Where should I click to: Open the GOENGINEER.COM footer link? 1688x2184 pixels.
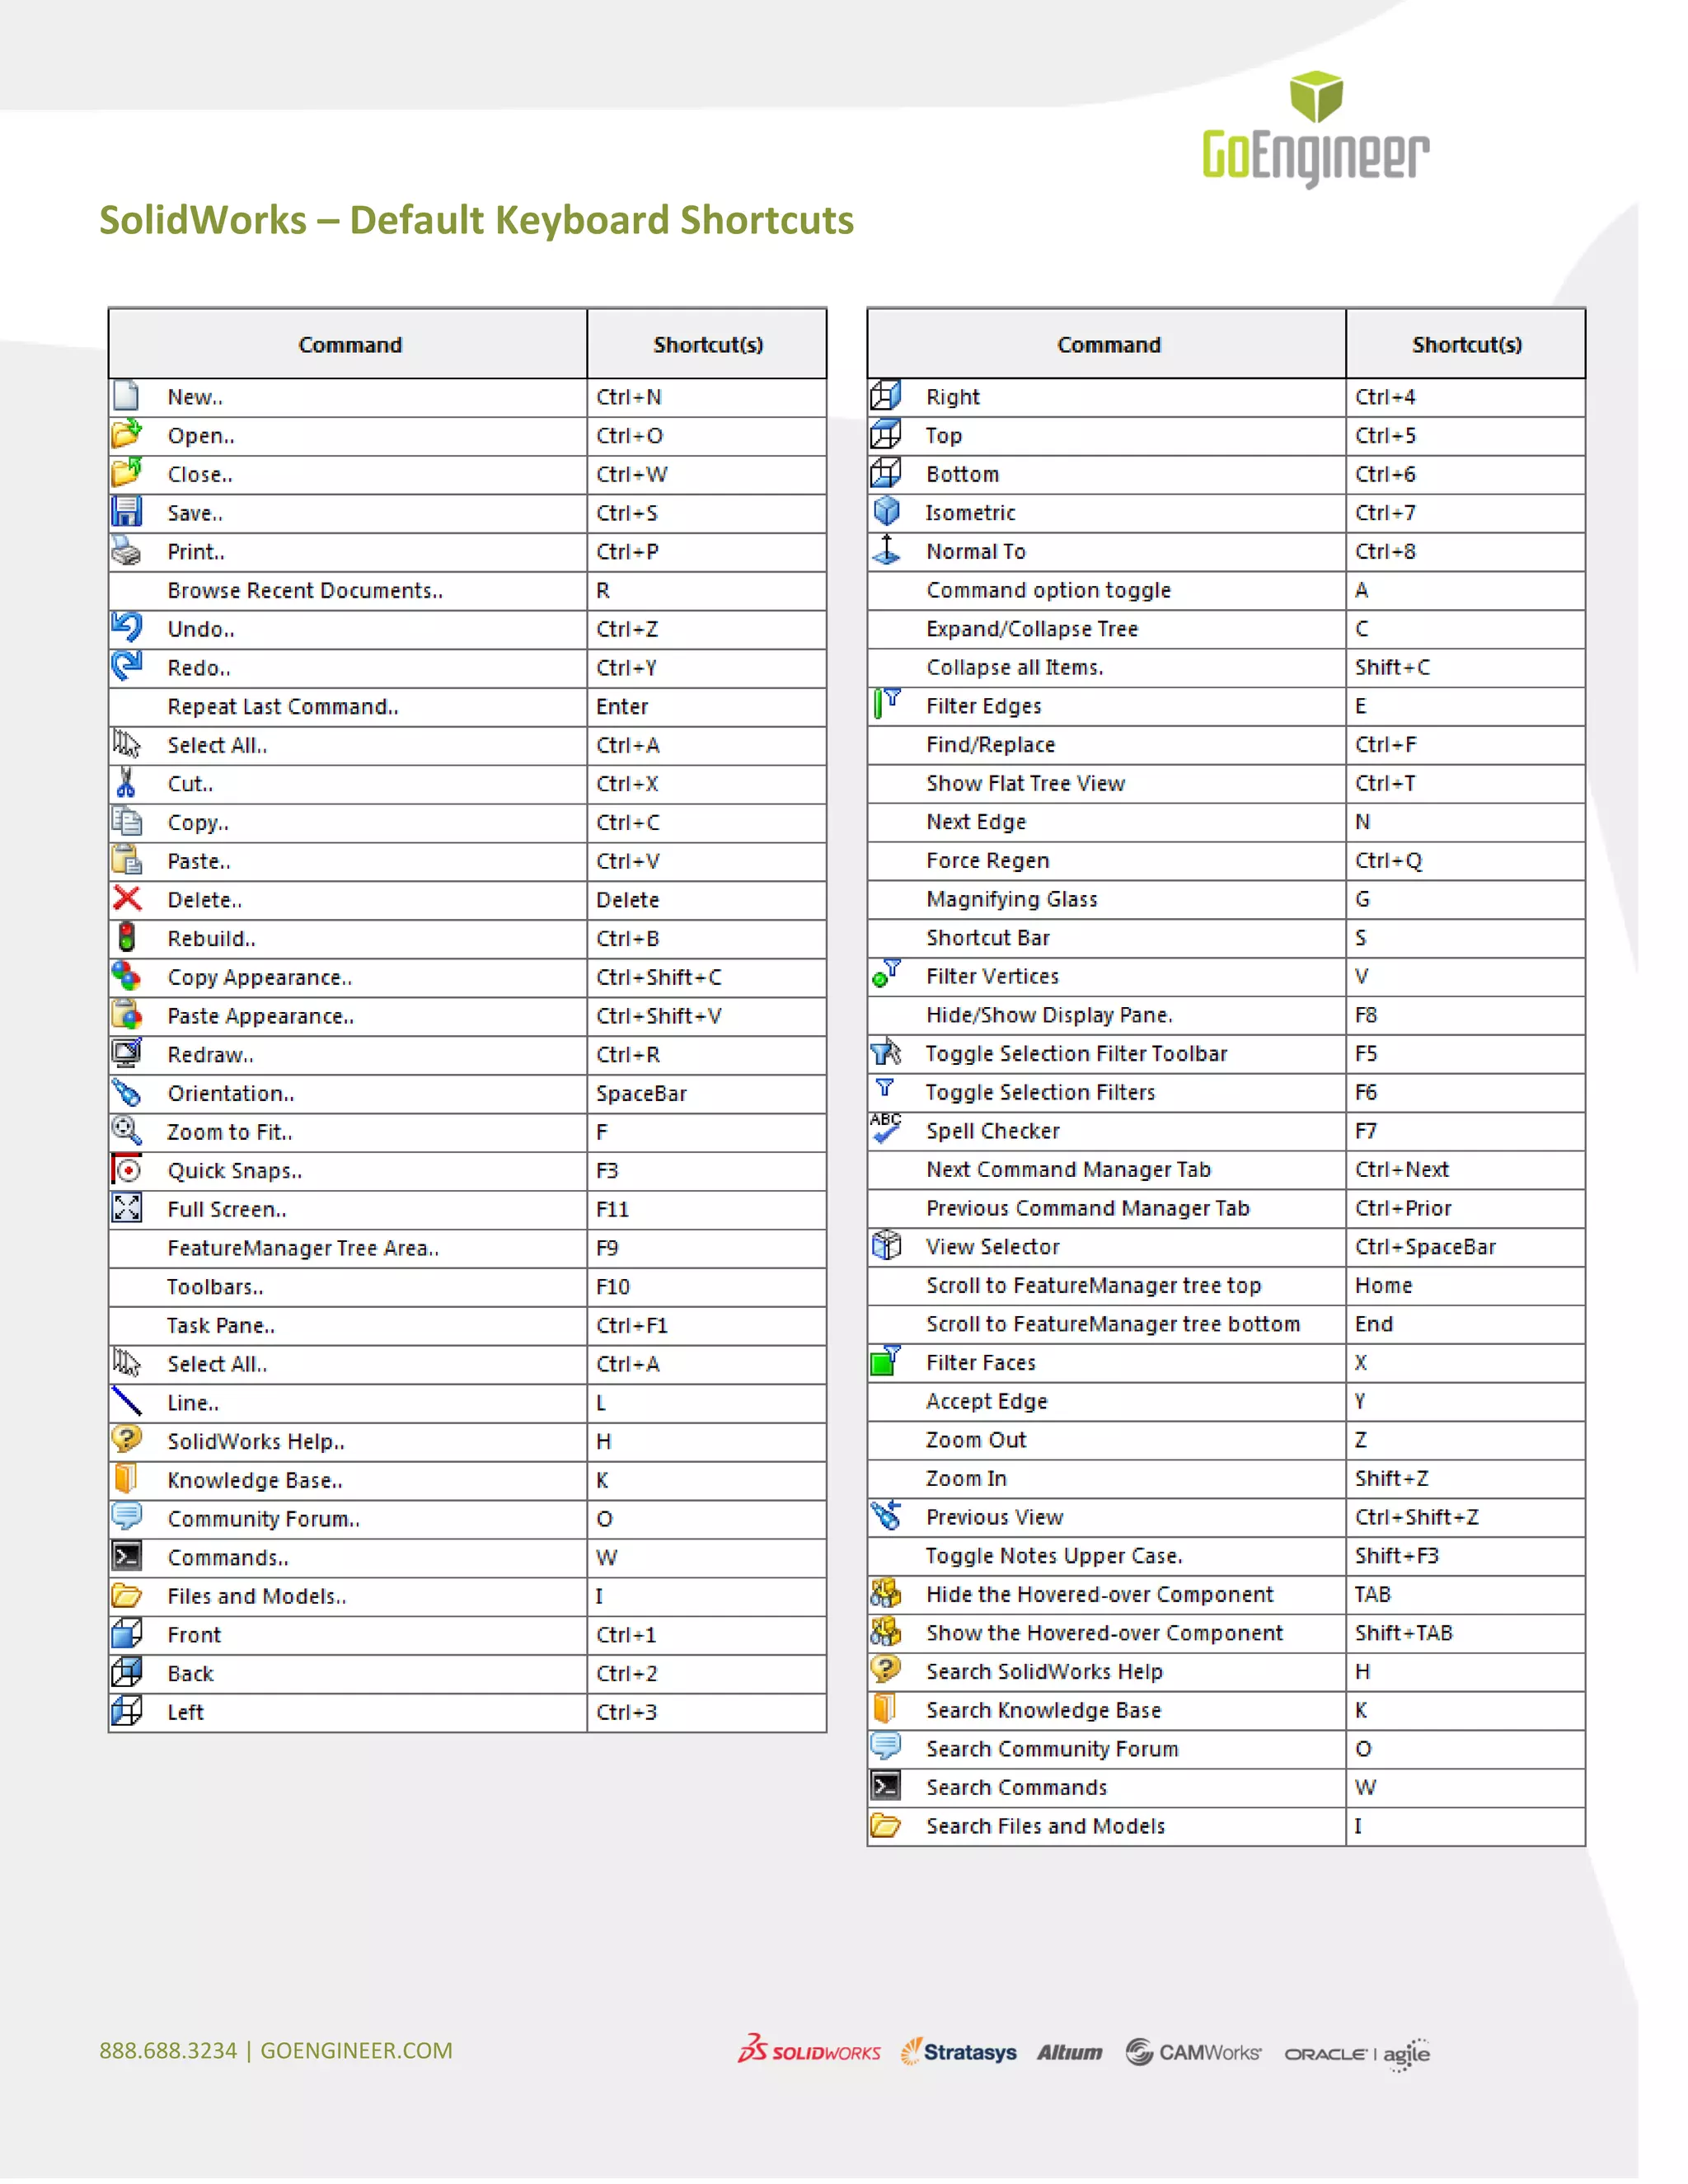pyautogui.click(x=356, y=2051)
